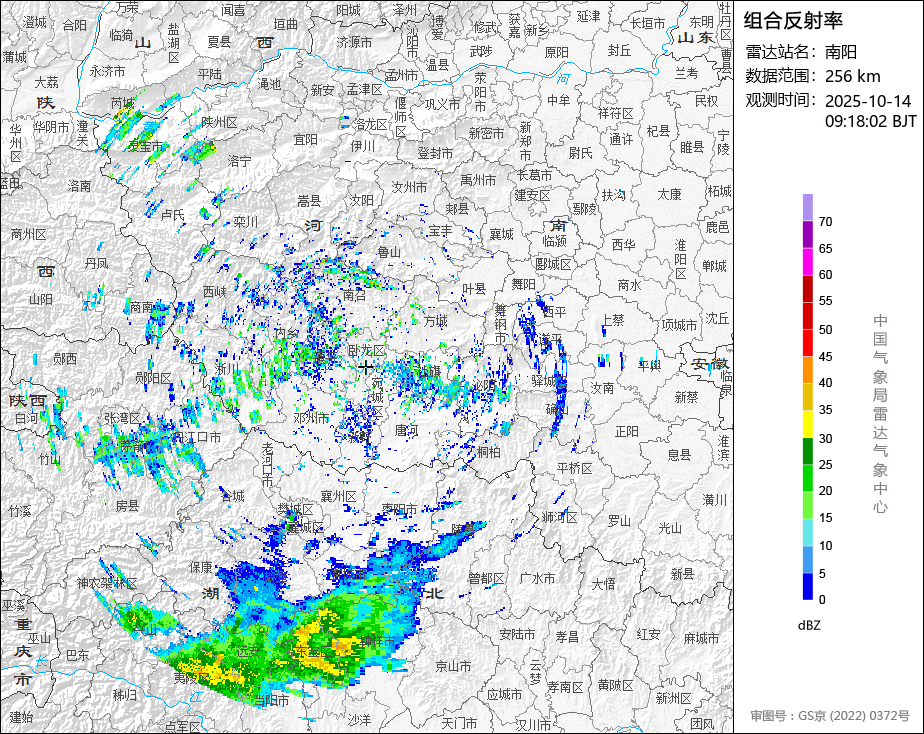Select the 老河口市 label
The width and height of the screenshot is (924, 734).
pos(268,465)
